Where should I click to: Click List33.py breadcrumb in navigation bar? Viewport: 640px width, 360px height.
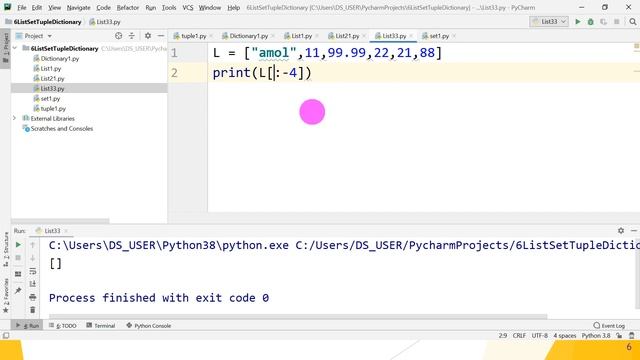[x=104, y=22]
